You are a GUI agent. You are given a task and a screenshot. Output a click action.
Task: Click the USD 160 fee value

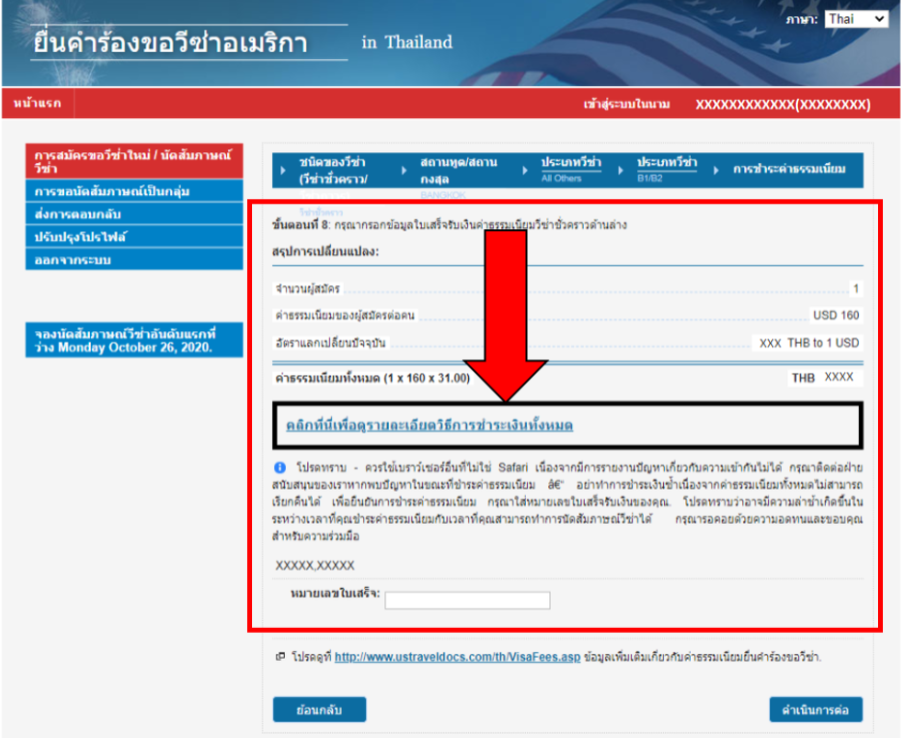[x=836, y=315]
